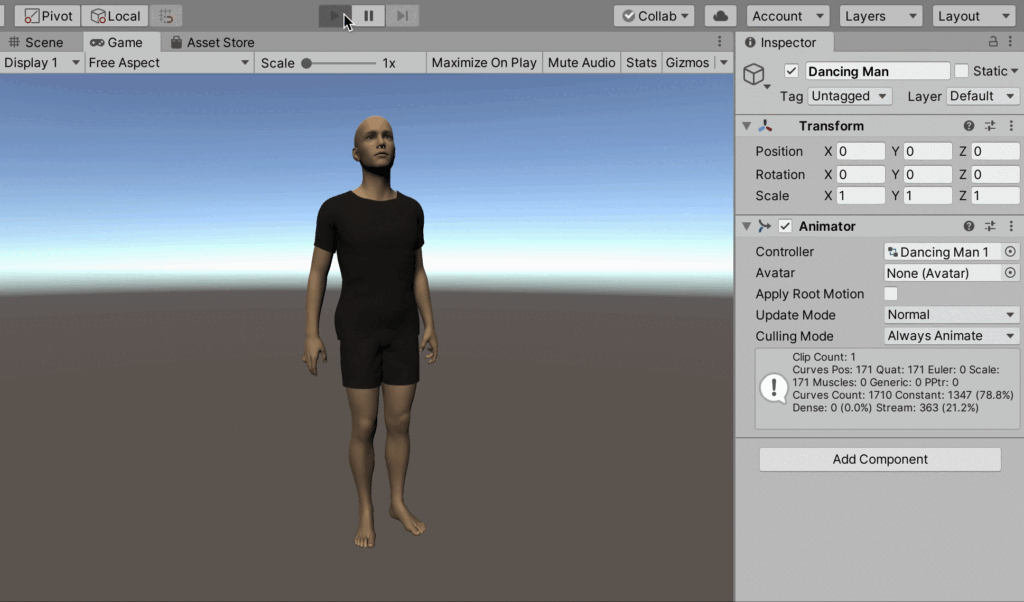
Task: Open Inspector panel options menu
Action: 1011,42
